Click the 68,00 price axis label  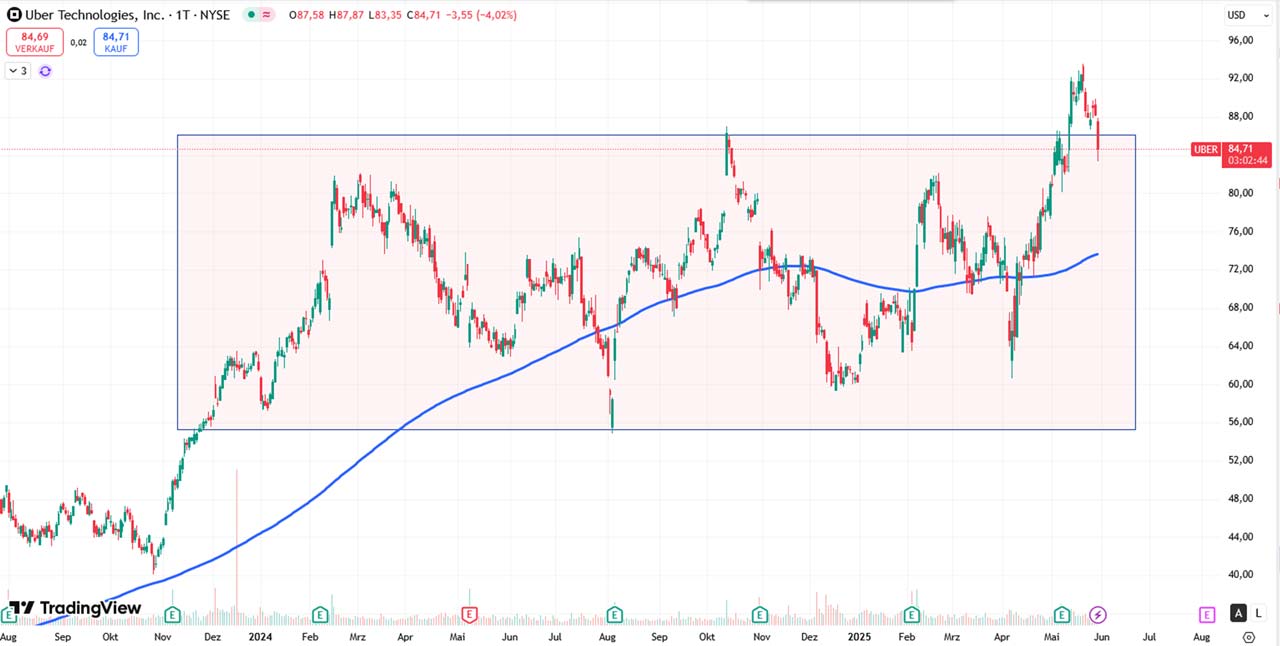click(x=1240, y=307)
